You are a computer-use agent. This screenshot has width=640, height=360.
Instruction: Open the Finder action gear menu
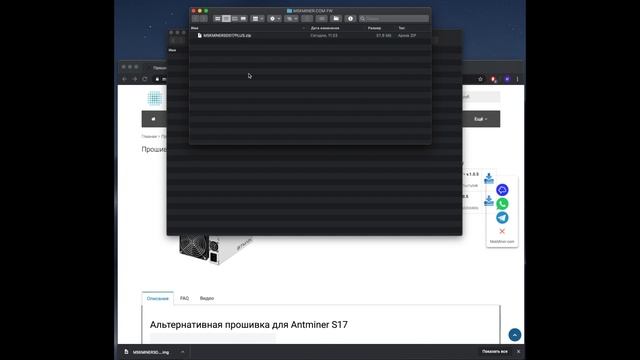[275, 19]
